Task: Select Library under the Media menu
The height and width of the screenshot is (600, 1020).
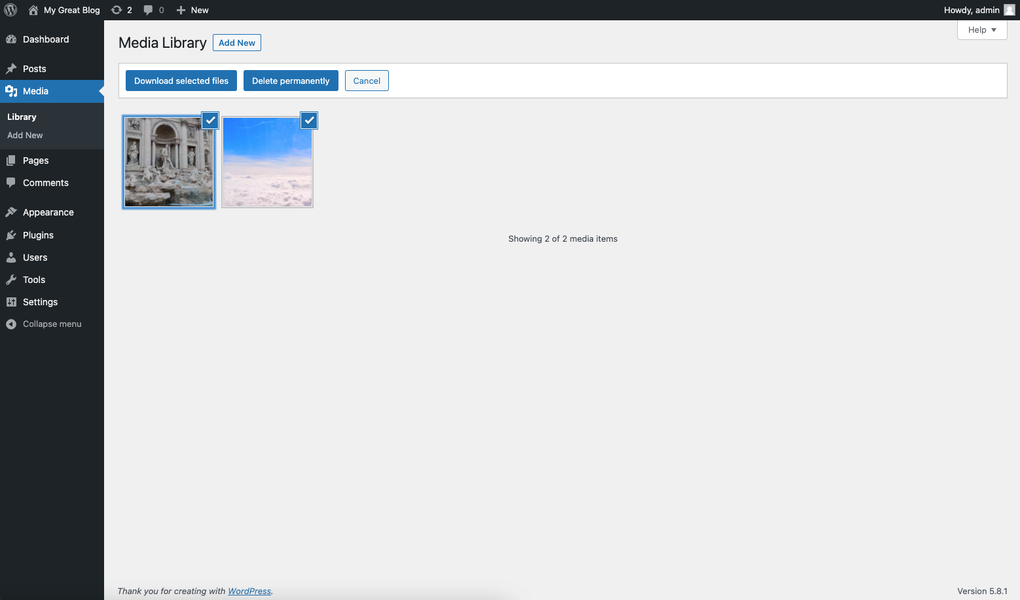Action: (x=21, y=116)
